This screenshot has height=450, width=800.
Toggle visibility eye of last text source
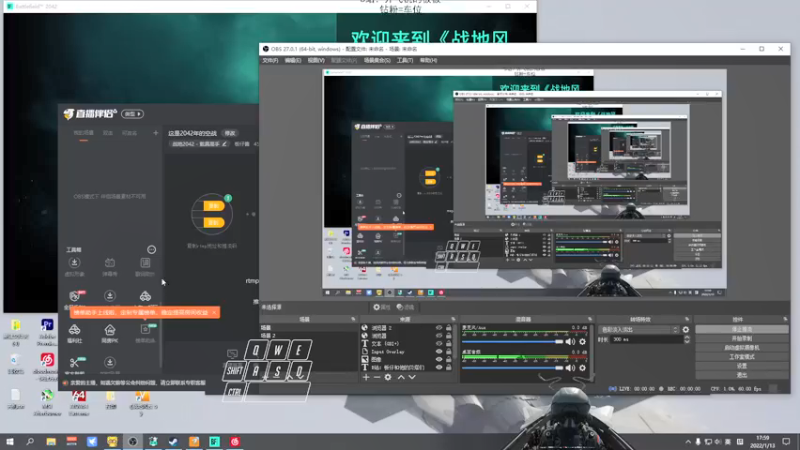point(439,367)
